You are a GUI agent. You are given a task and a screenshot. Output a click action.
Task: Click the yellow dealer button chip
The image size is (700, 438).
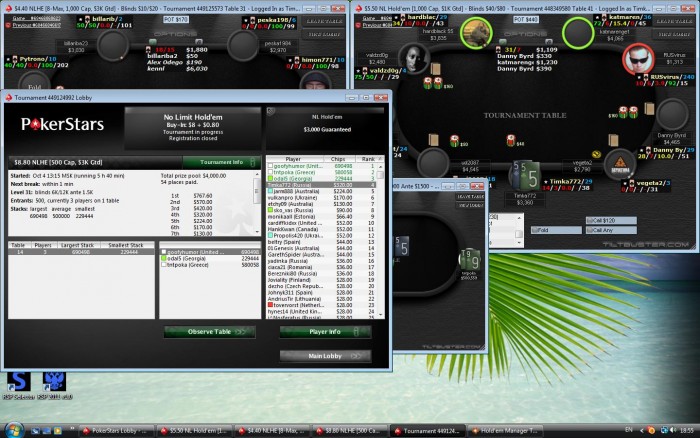[596, 154]
